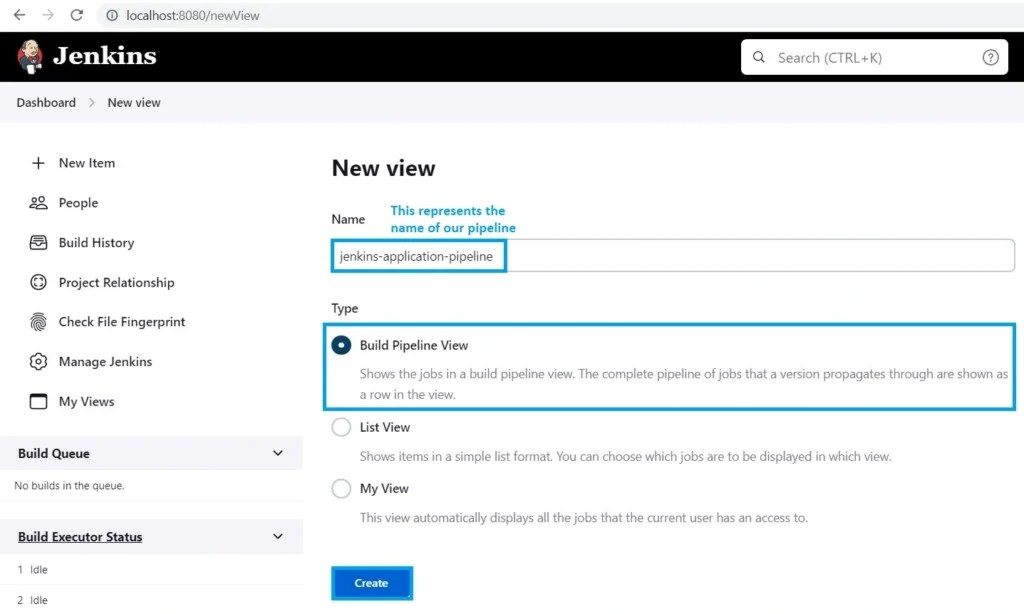Open Check File Fingerprint from the sidebar
Image resolution: width=1024 pixels, height=614 pixels.
[x=122, y=321]
